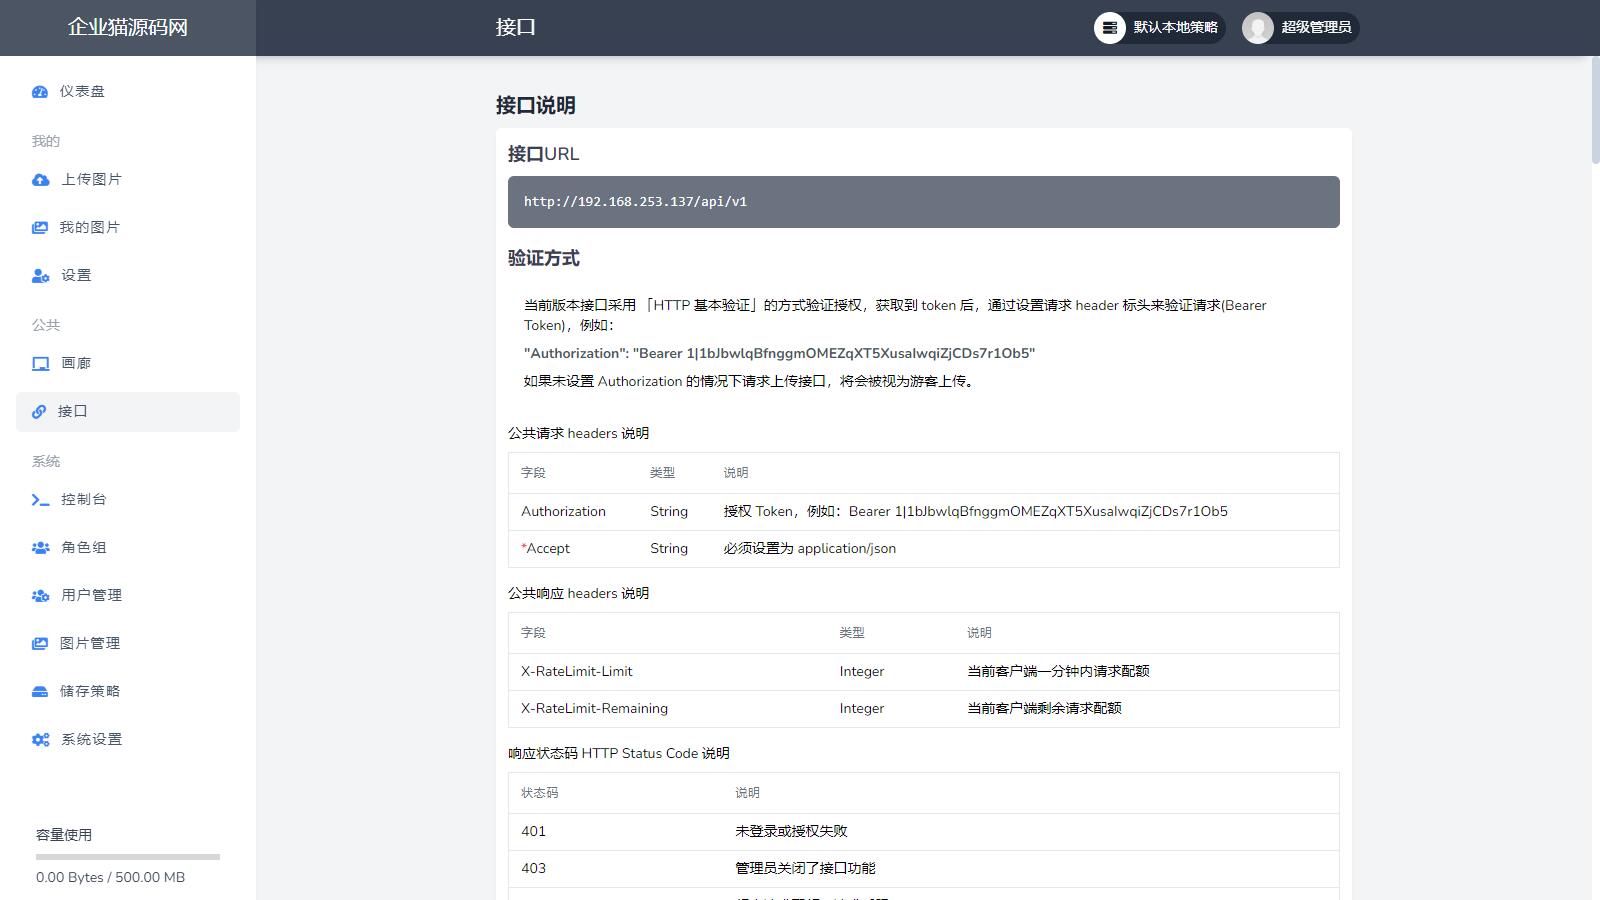Select the 接口 sidebar item
This screenshot has width=1600, height=900.
click(x=127, y=412)
